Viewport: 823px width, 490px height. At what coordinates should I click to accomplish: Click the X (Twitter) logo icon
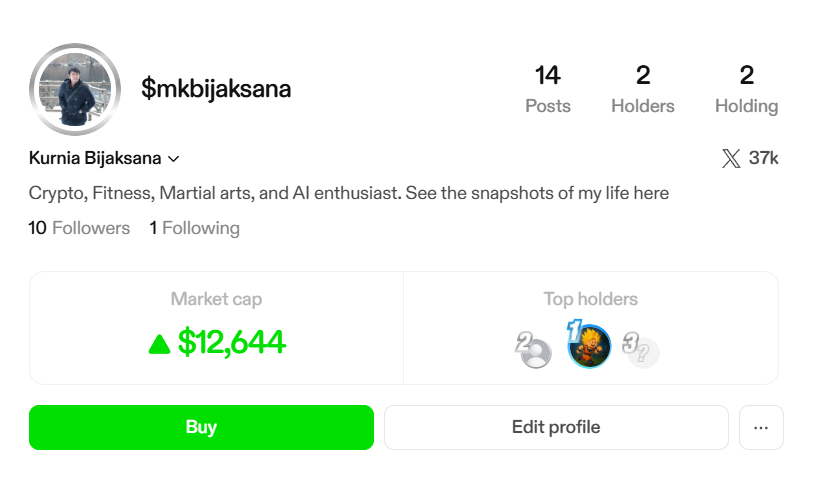point(731,158)
